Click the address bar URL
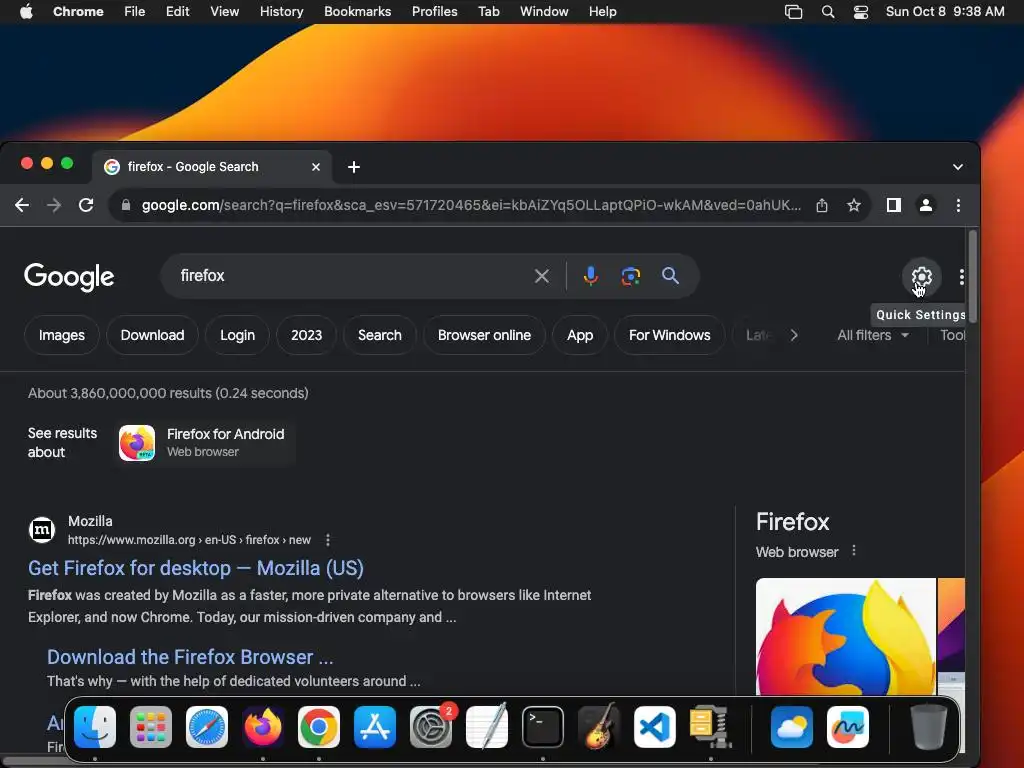This screenshot has height=768, width=1024. pos(471,205)
